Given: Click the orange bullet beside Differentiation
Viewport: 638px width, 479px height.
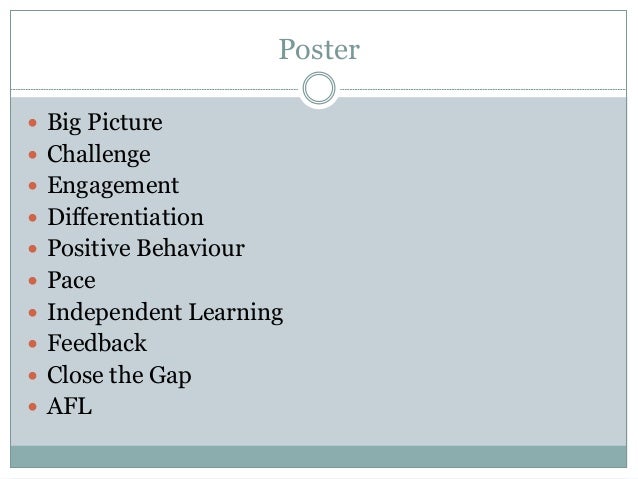Looking at the screenshot, I should pyautogui.click(x=33, y=218).
